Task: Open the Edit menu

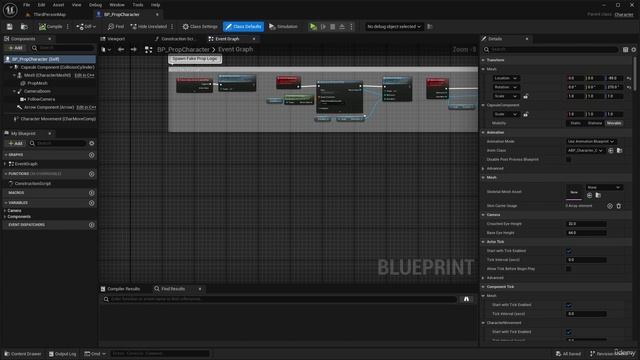Action: (x=41, y=5)
